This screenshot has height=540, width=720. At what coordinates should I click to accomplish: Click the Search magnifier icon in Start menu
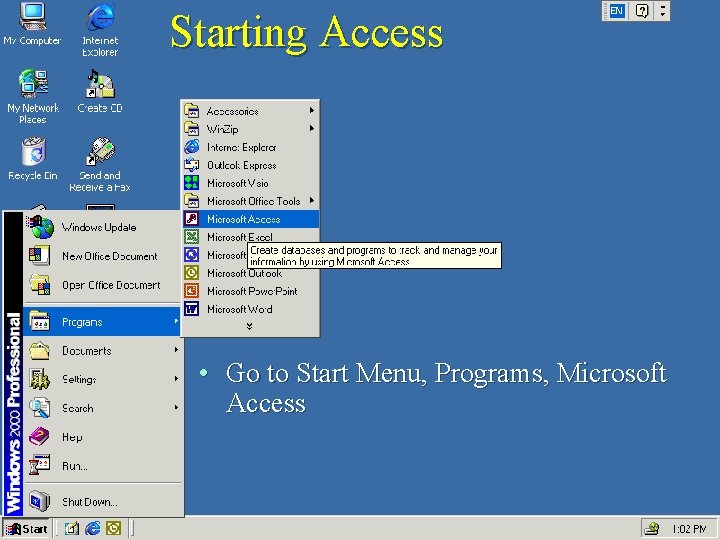(x=39, y=408)
